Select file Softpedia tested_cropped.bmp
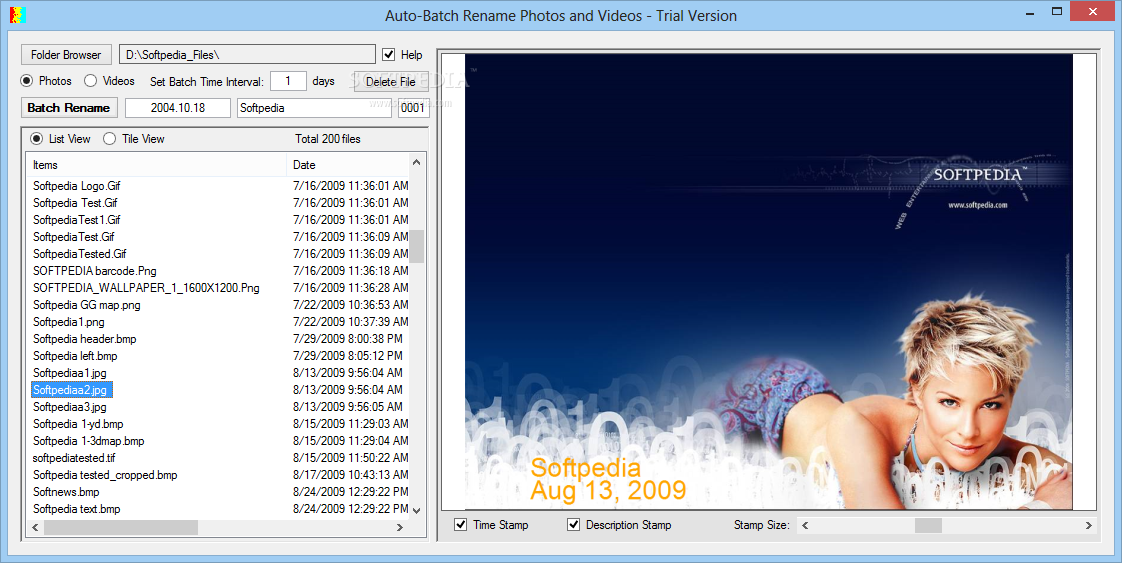This screenshot has width=1122, height=563. click(105, 475)
